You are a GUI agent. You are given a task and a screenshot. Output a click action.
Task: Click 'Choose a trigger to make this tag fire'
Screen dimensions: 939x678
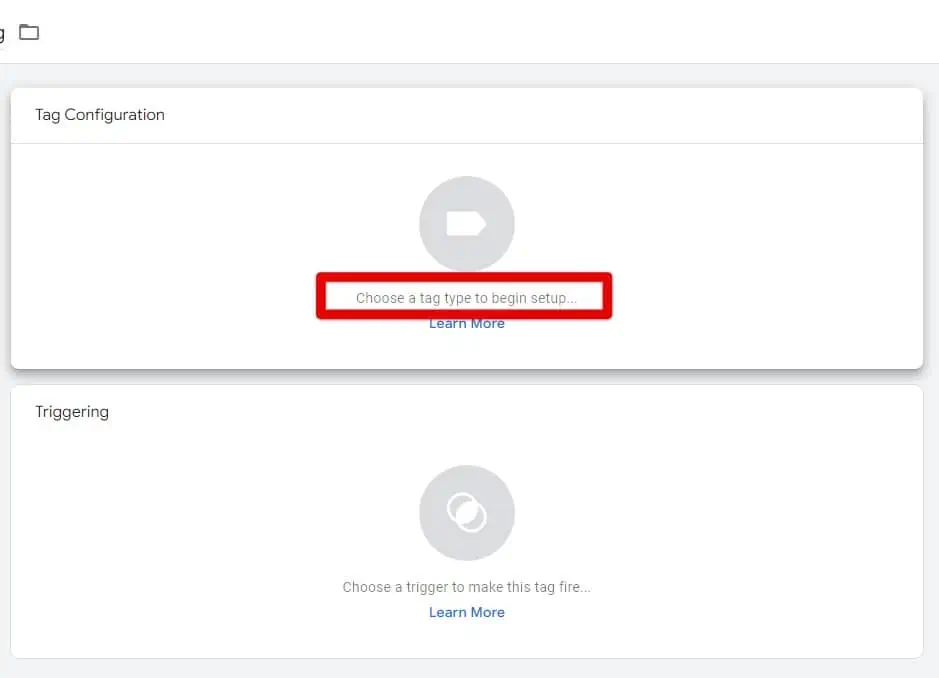(x=466, y=587)
